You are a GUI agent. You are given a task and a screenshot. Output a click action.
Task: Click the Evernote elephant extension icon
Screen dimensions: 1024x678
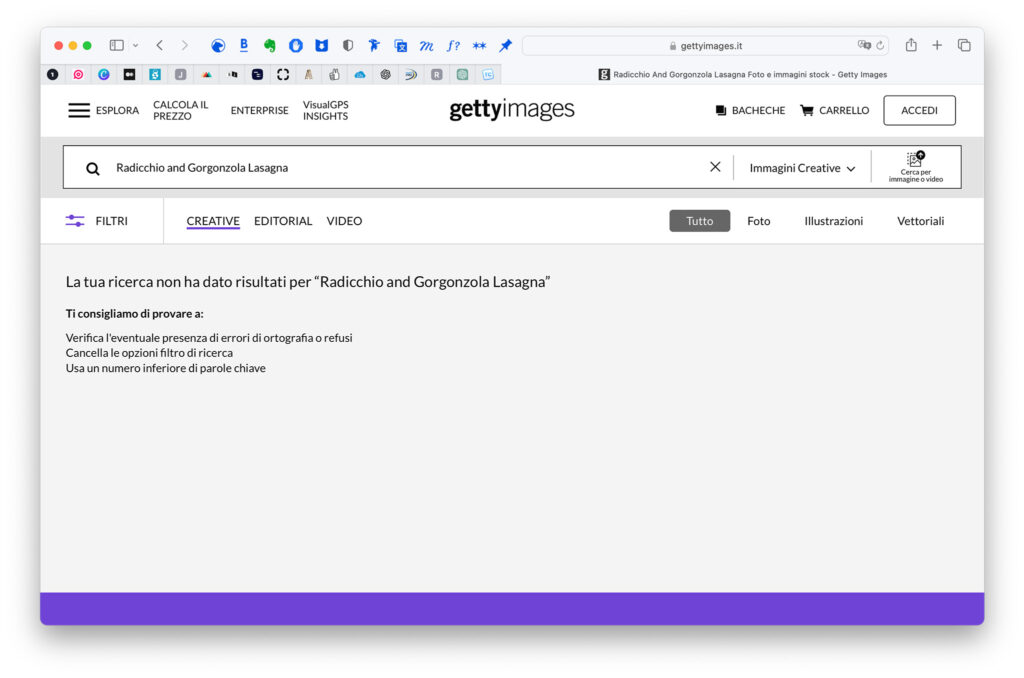pyautogui.click(x=269, y=45)
